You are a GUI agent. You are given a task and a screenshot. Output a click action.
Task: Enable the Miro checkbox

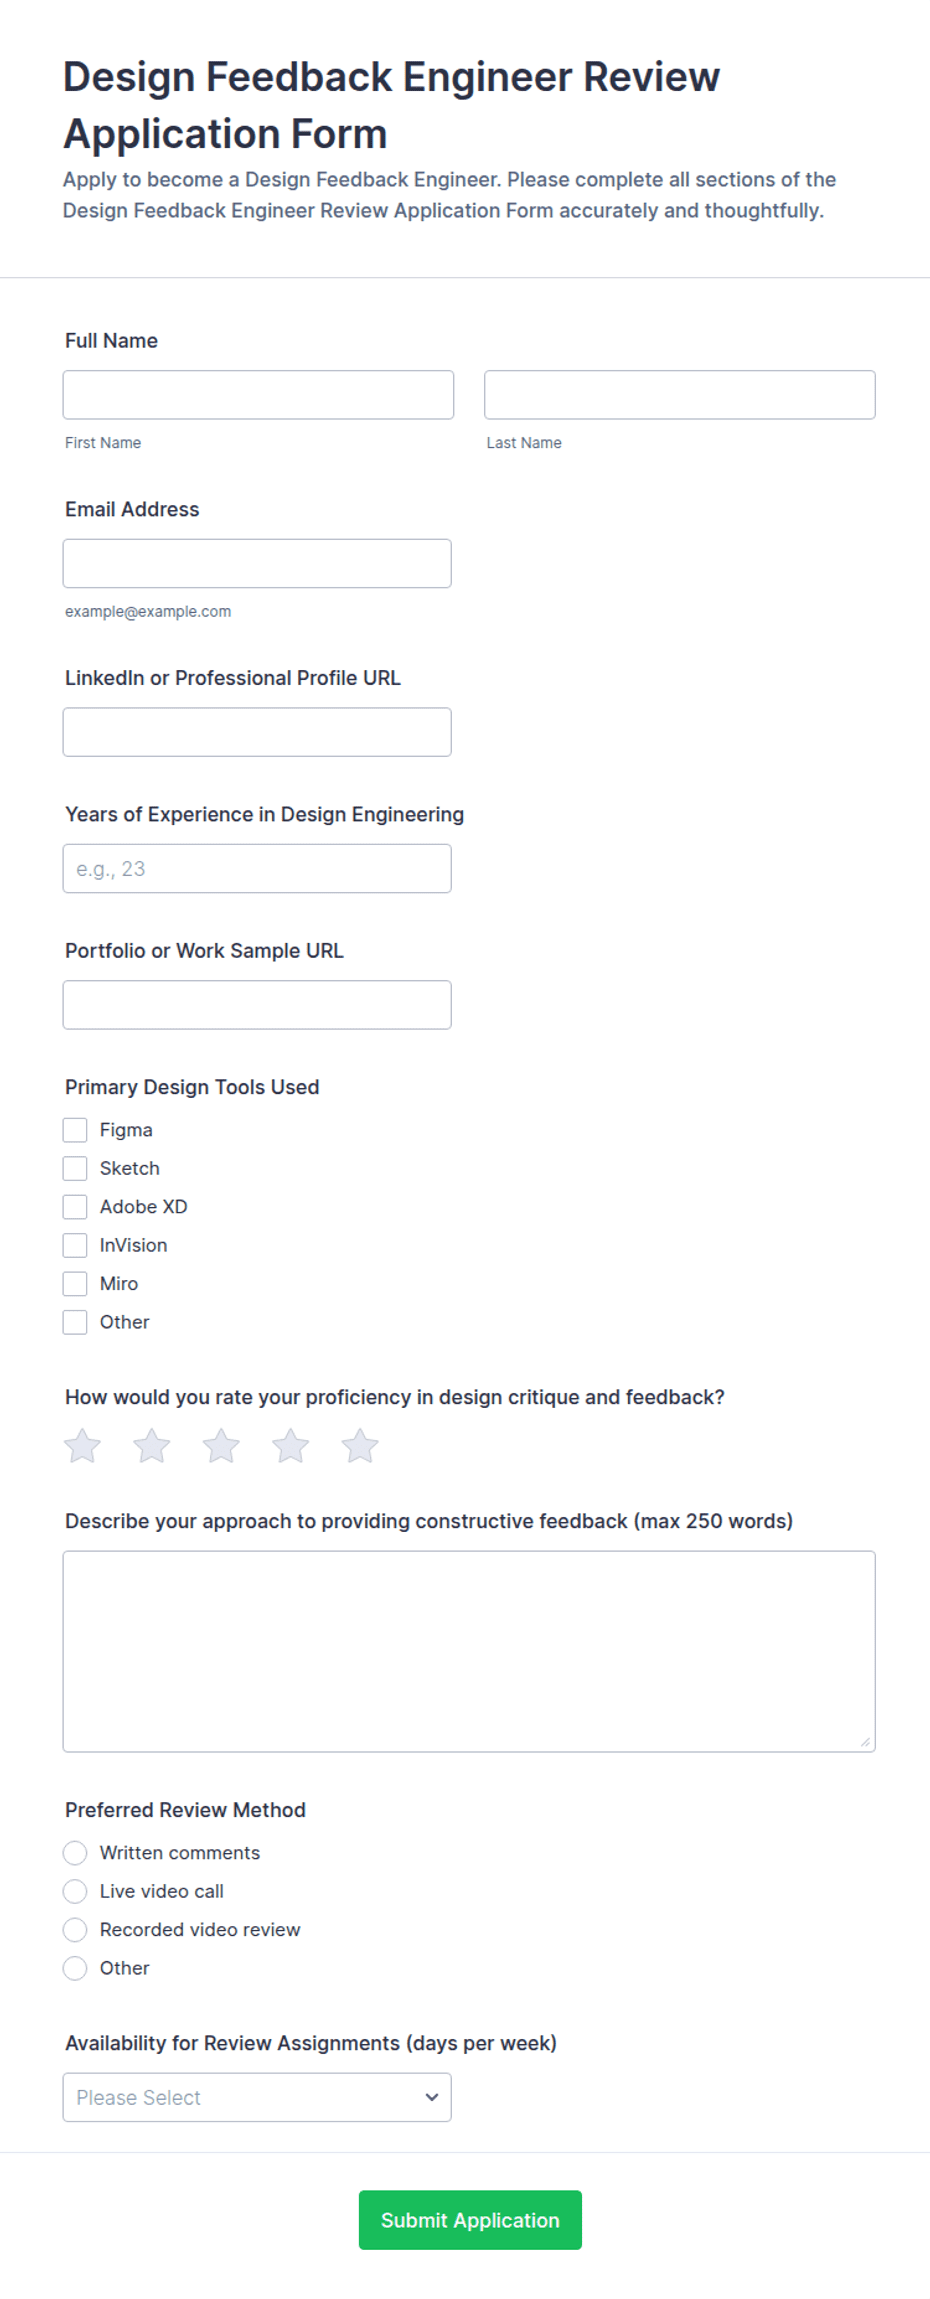[x=75, y=1284]
